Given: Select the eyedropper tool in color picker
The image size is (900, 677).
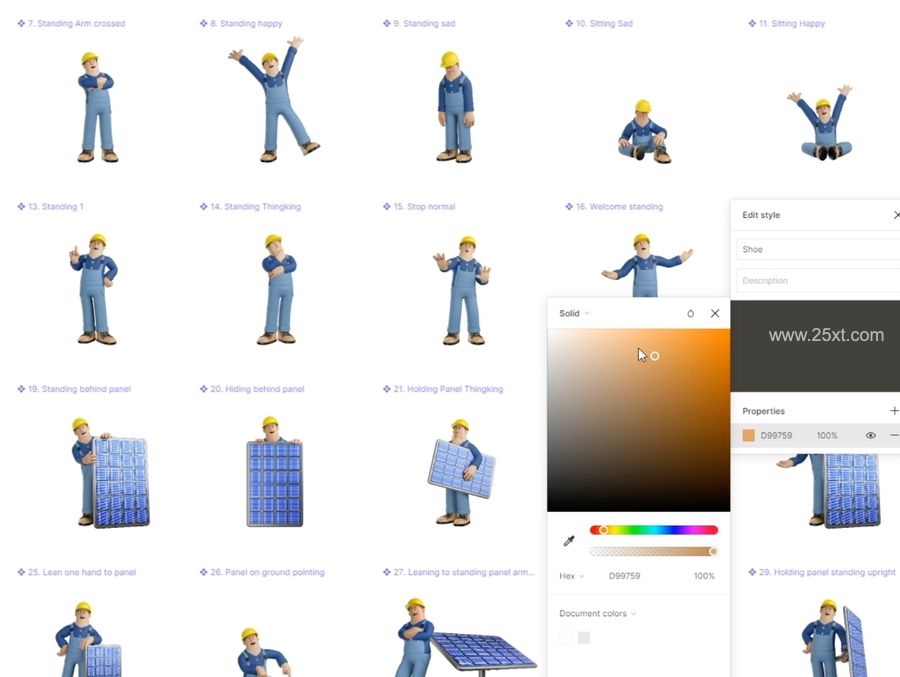Looking at the screenshot, I should click(x=569, y=541).
